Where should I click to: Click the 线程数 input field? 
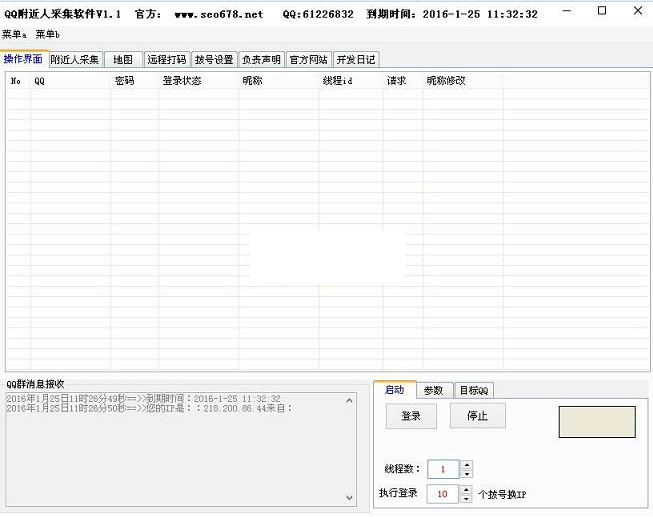[x=442, y=469]
